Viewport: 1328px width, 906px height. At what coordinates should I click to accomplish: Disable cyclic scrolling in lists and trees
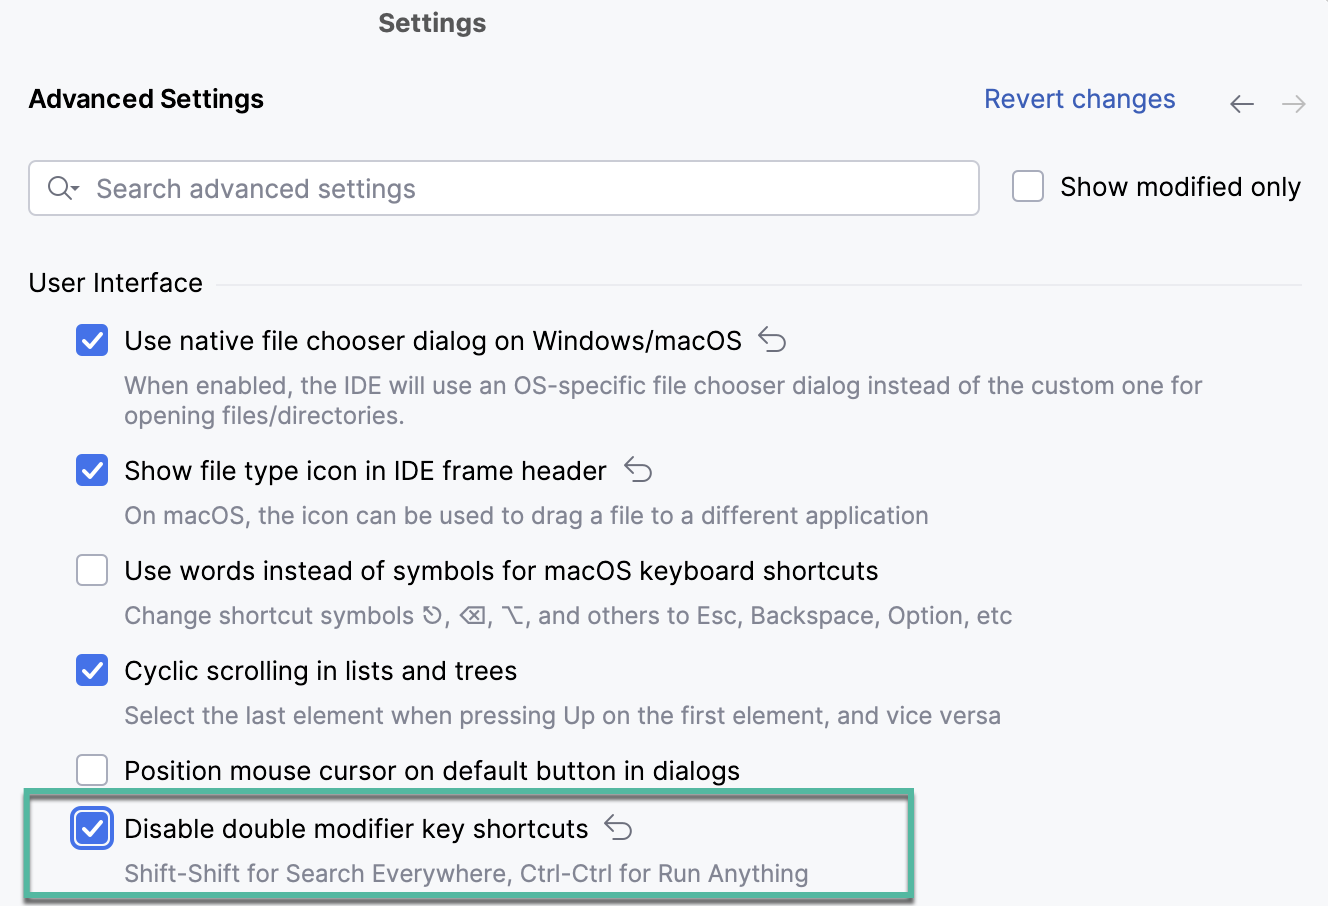(91, 670)
